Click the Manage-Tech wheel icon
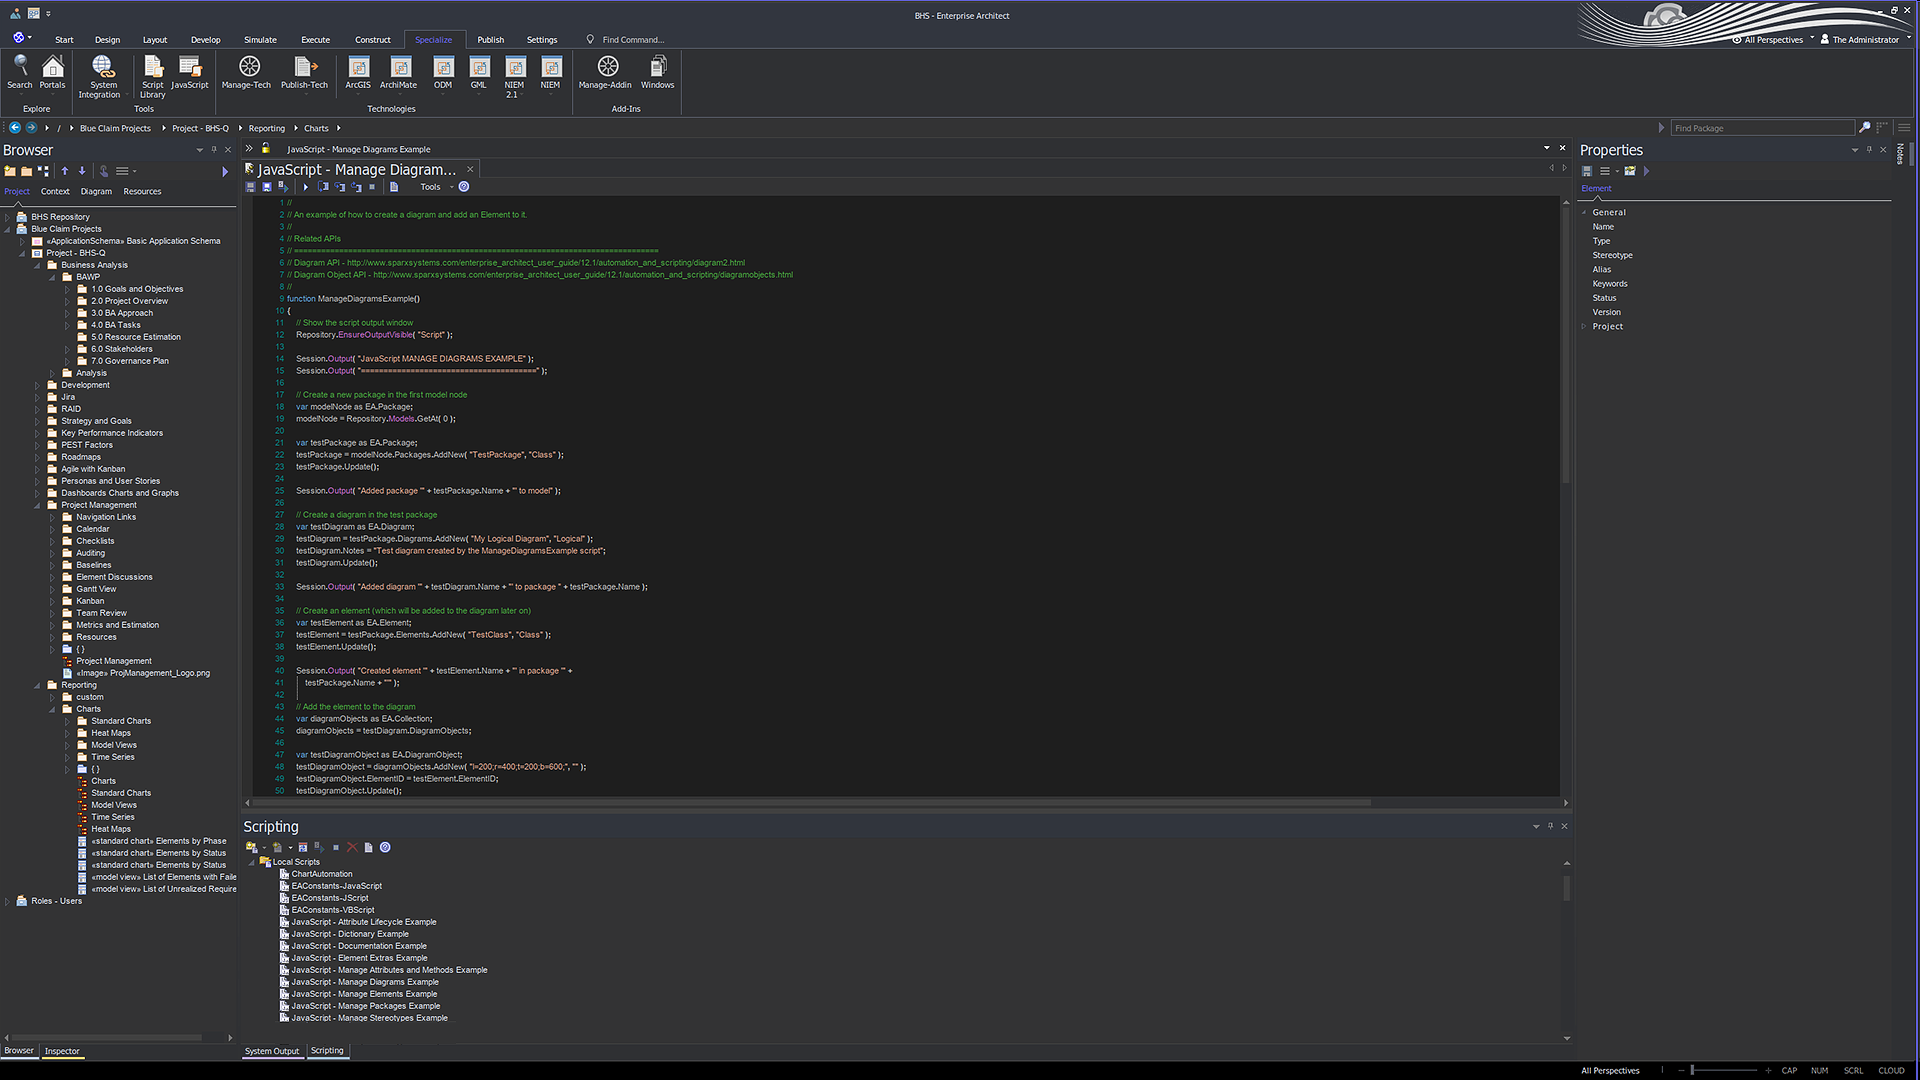Image resolution: width=1920 pixels, height=1080 pixels. pos(249,67)
